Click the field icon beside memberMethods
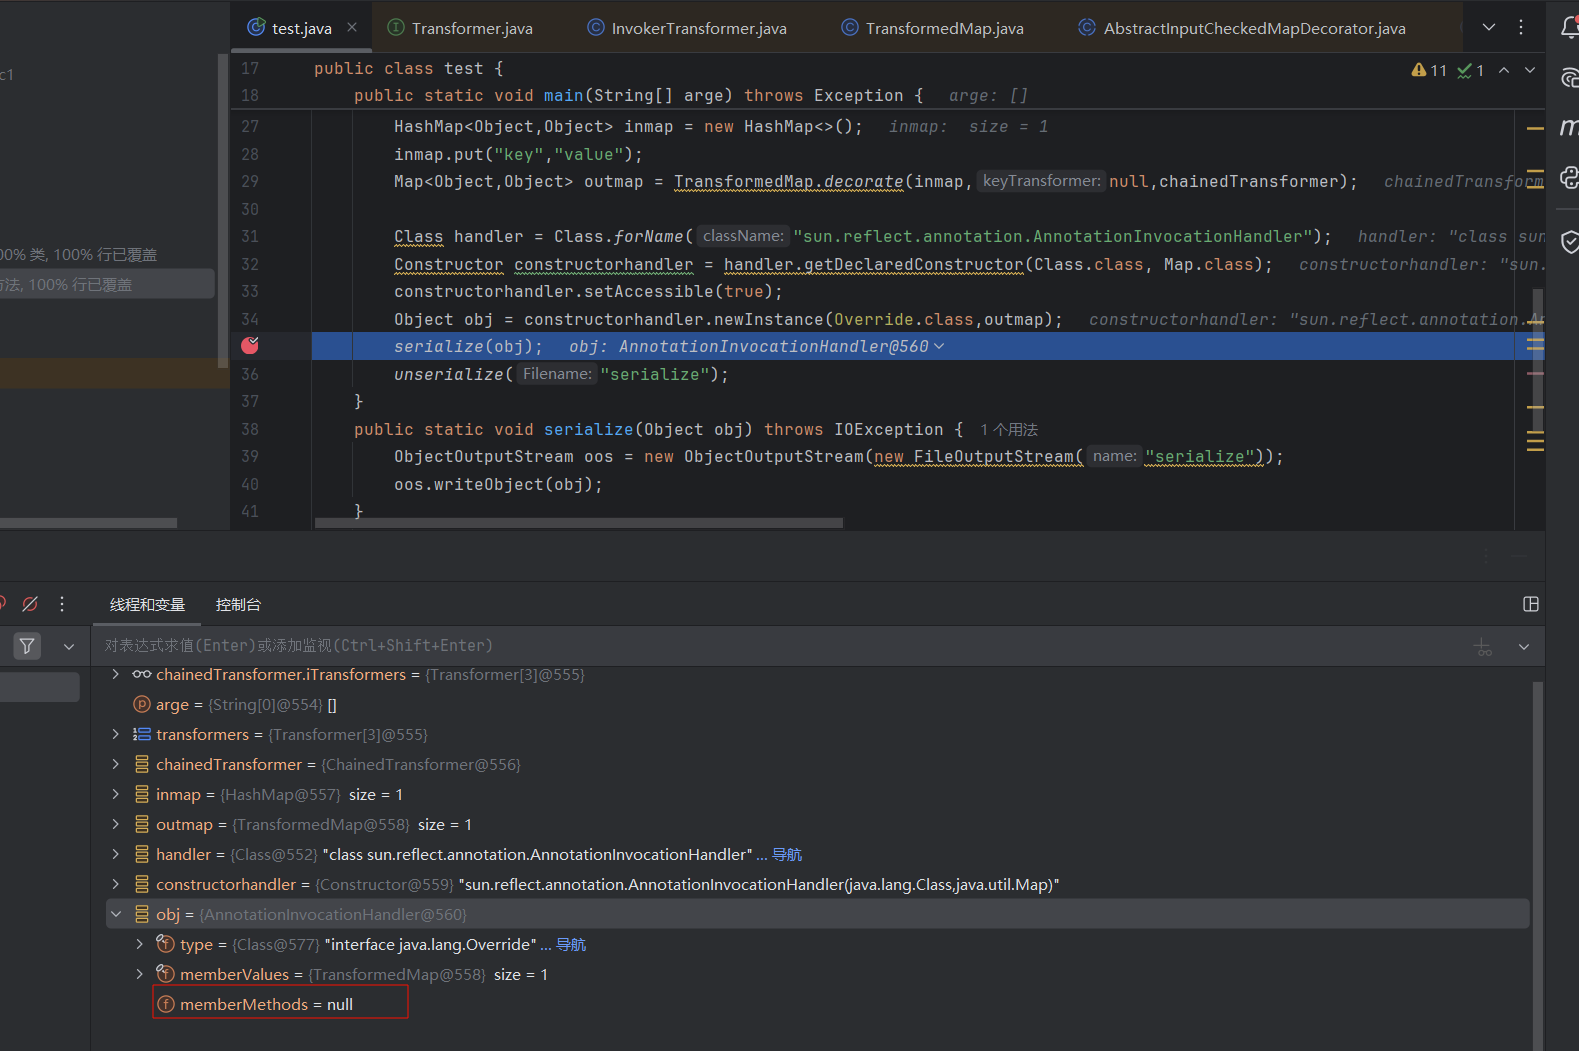This screenshot has height=1051, width=1579. click(166, 1004)
